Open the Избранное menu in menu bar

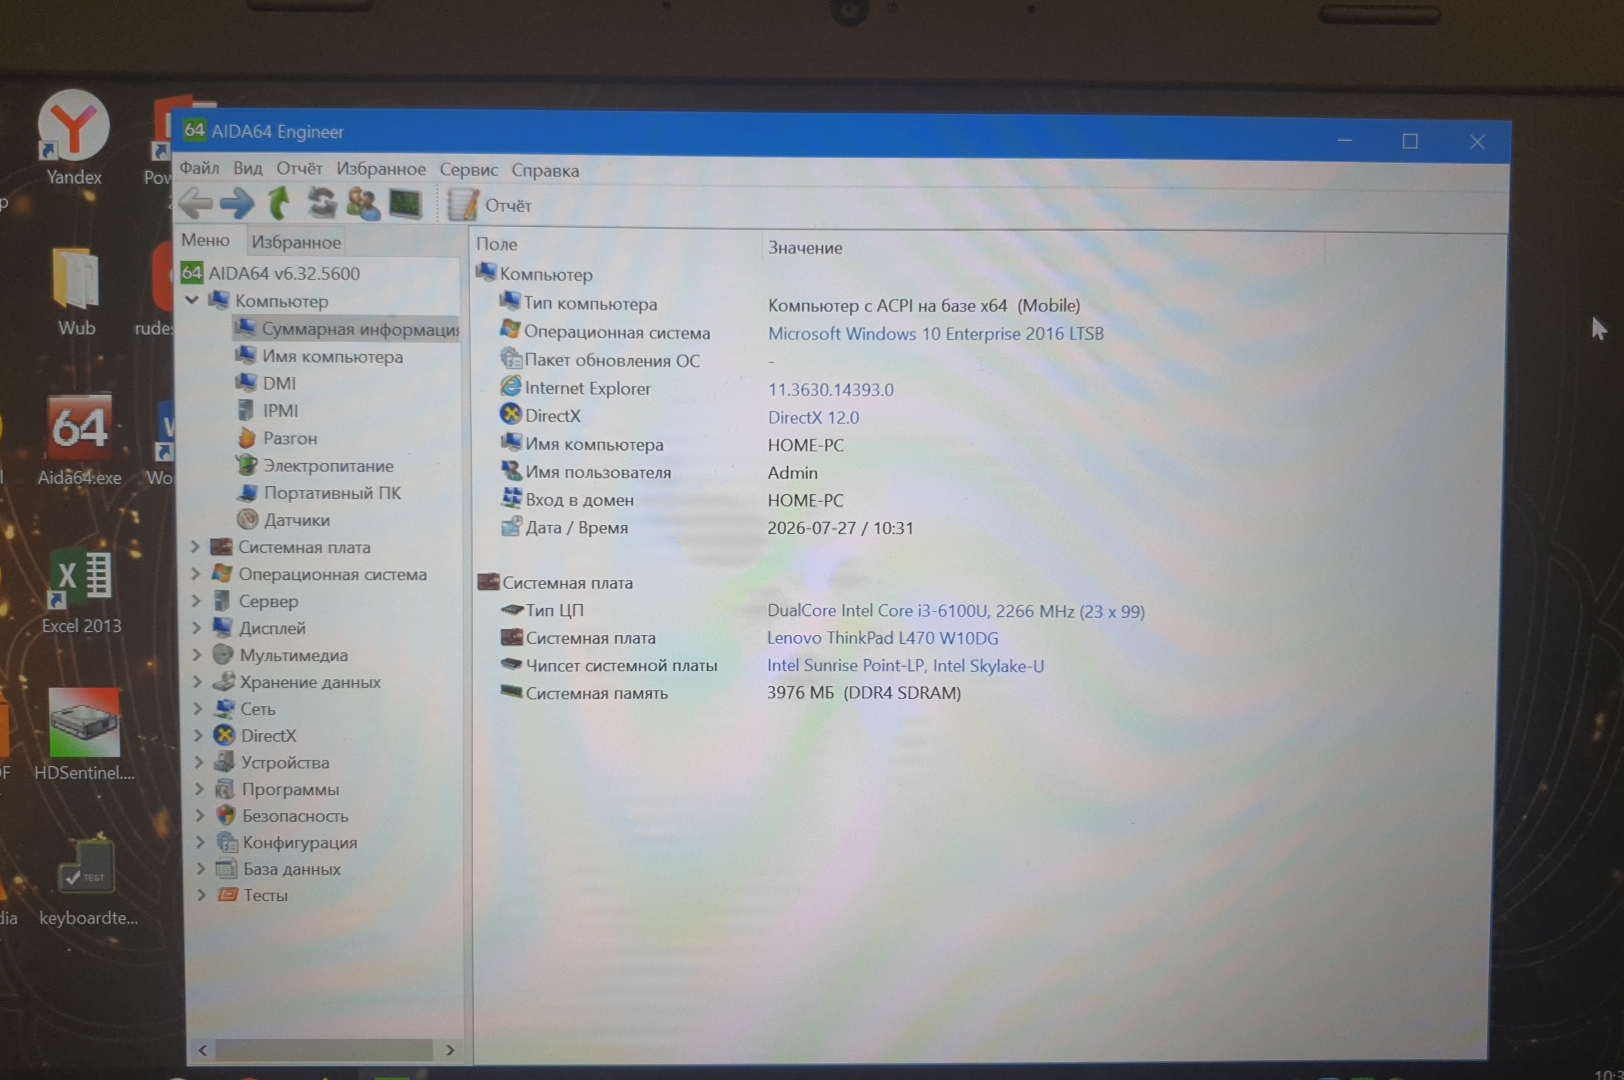pyautogui.click(x=381, y=169)
